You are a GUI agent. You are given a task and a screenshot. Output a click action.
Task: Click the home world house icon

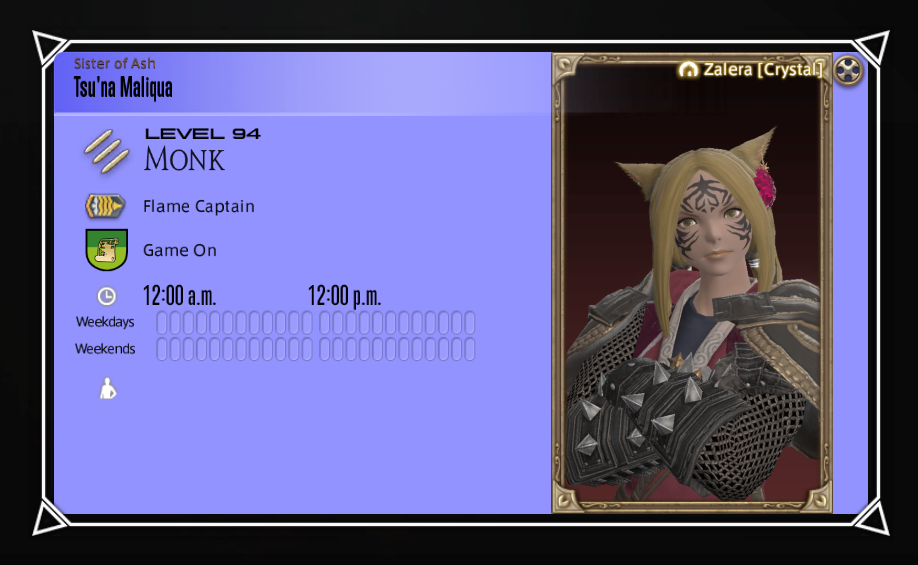coord(688,70)
